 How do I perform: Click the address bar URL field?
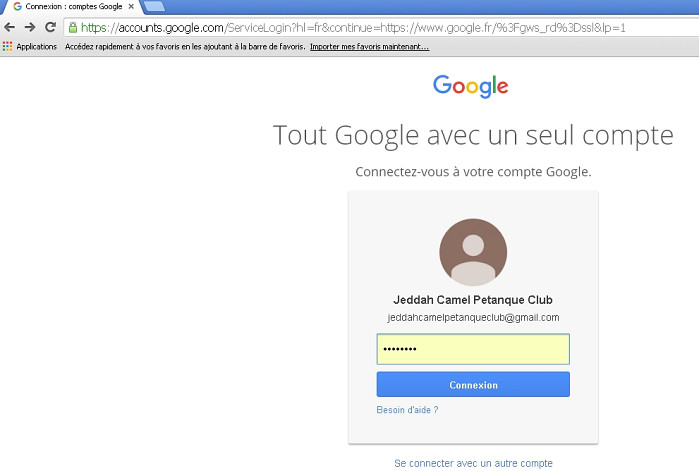(381, 28)
